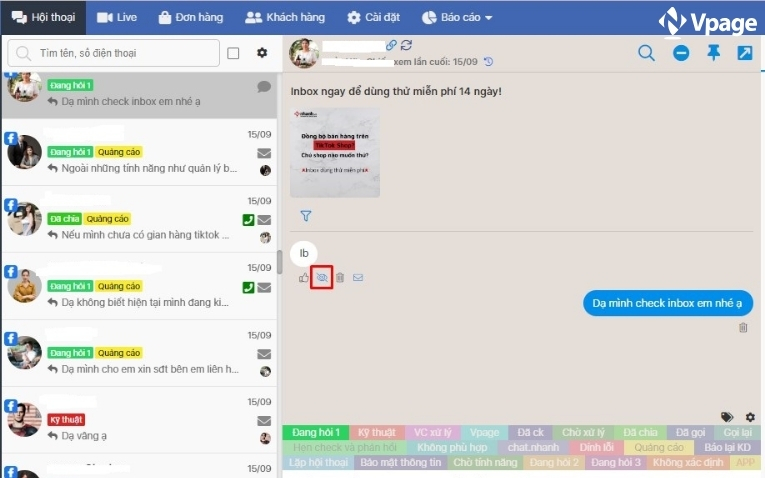This screenshot has width=765, height=478.
Task: Toggle the 'Không phù hợp' tag
Action: click(x=452, y=447)
